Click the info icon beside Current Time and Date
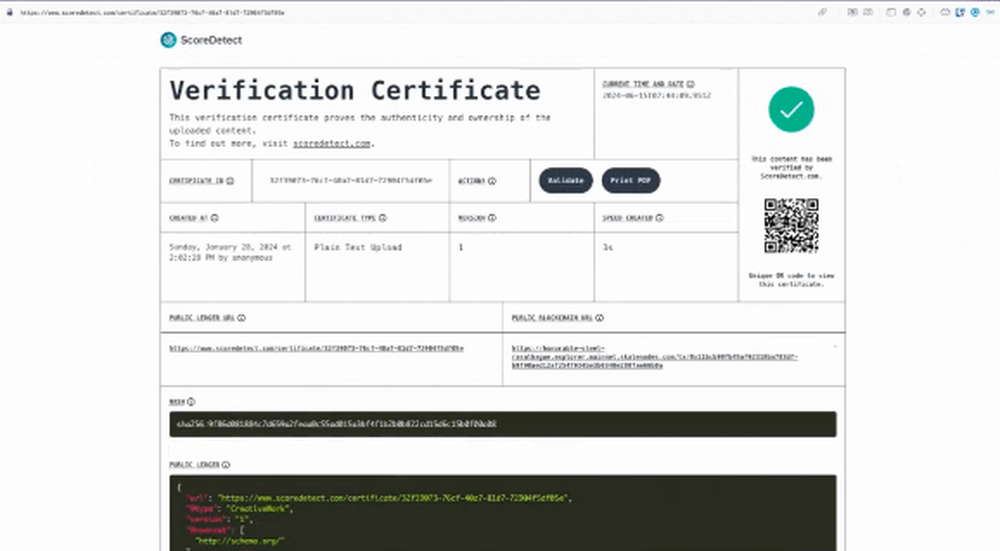The width and height of the screenshot is (1000, 551). pyautogui.click(x=690, y=84)
